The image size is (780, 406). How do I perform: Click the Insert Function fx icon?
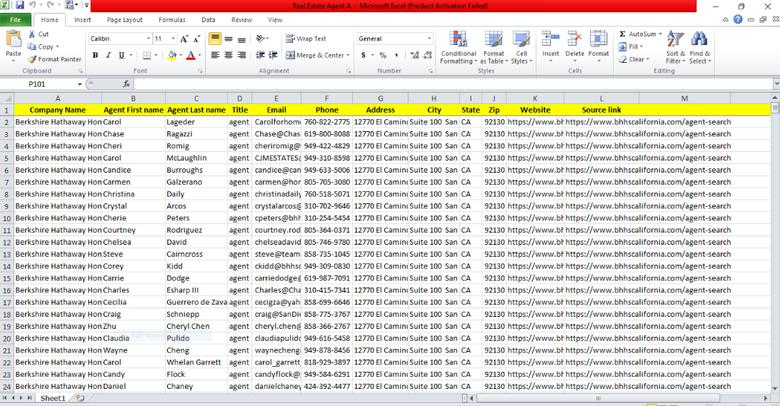(127, 85)
